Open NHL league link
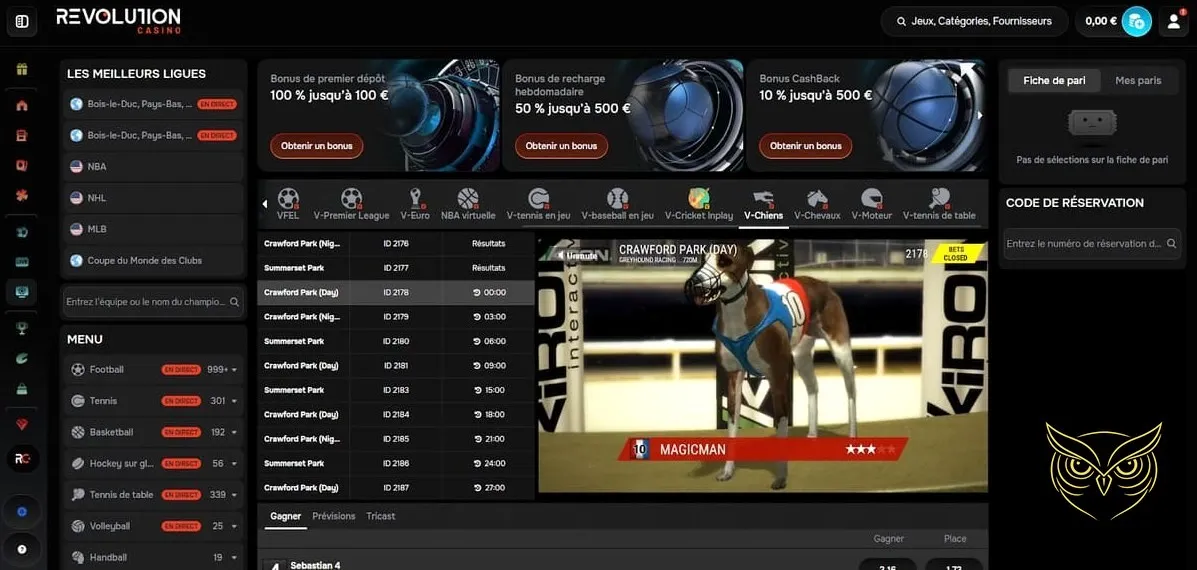Screen dimensions: 1197x570 tap(153, 198)
